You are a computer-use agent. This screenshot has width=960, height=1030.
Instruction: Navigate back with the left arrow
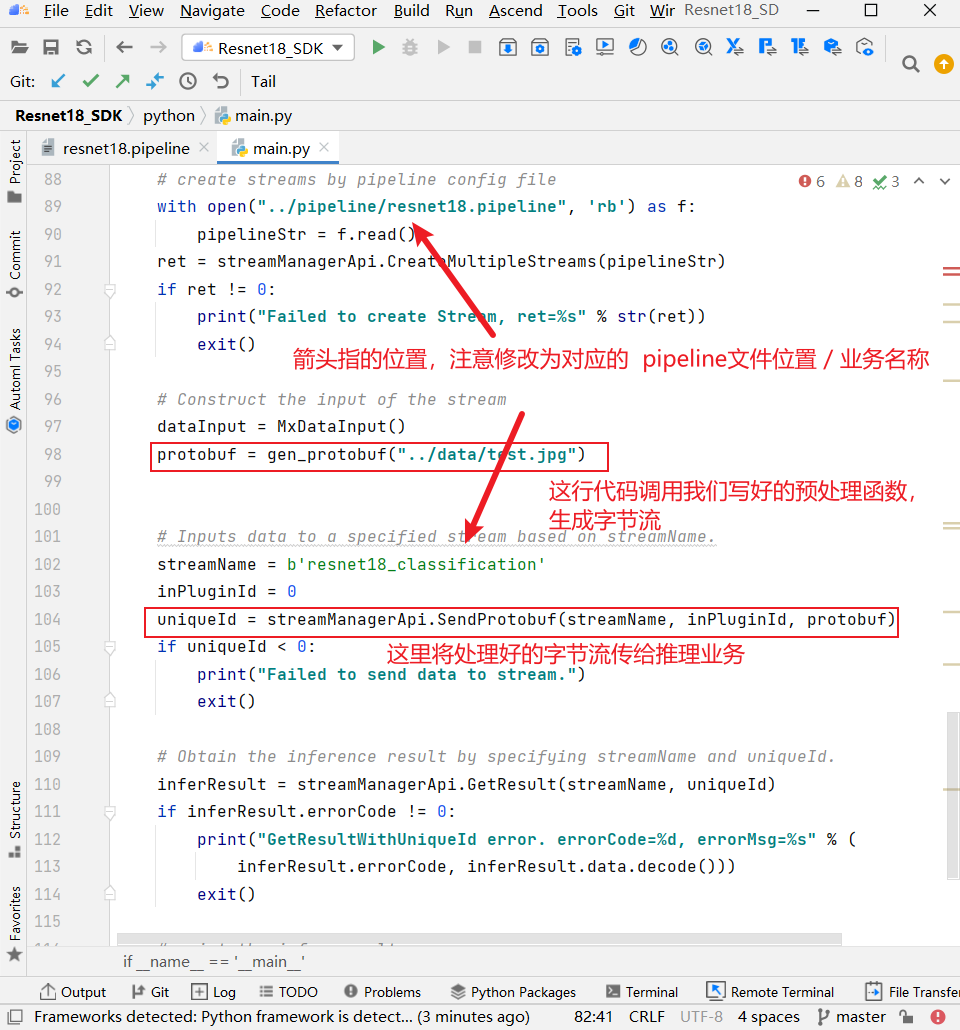click(124, 47)
